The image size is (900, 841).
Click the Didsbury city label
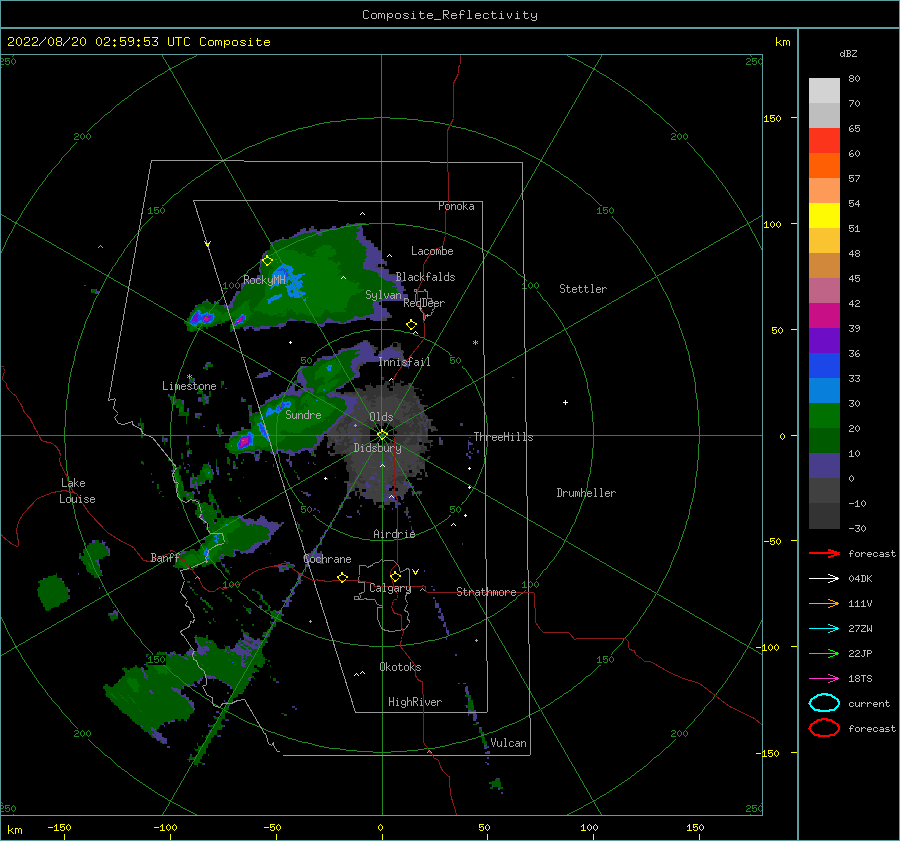[x=378, y=448]
